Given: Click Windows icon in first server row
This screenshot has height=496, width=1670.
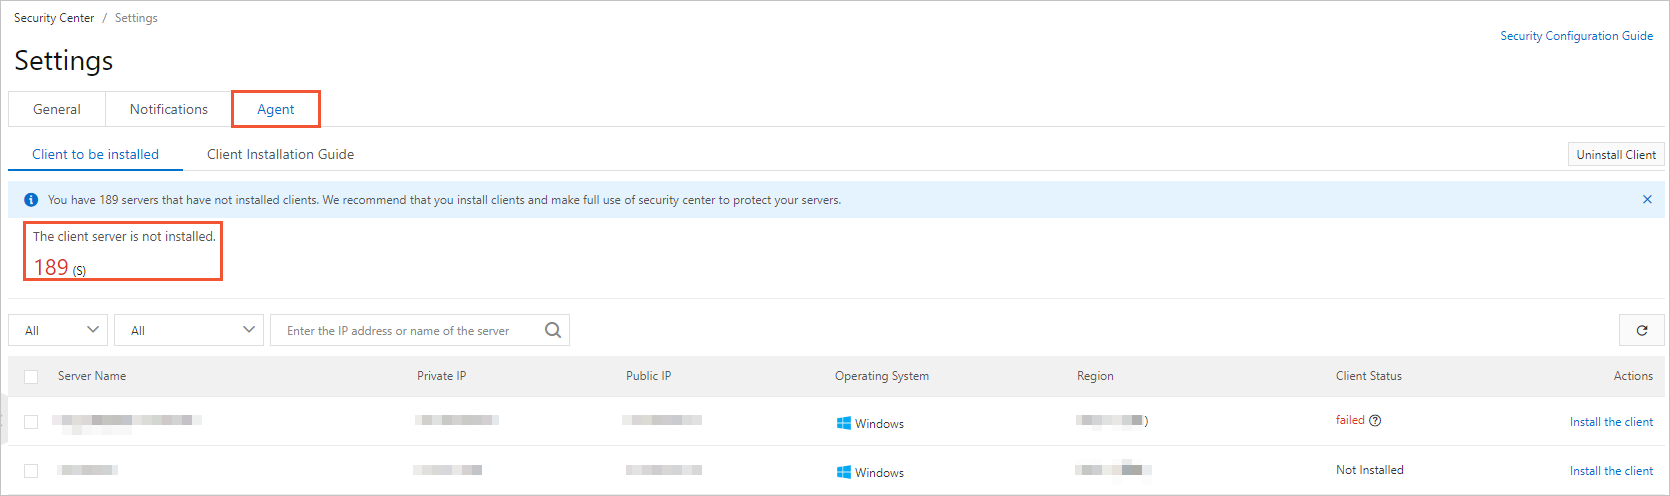Looking at the screenshot, I should [844, 423].
